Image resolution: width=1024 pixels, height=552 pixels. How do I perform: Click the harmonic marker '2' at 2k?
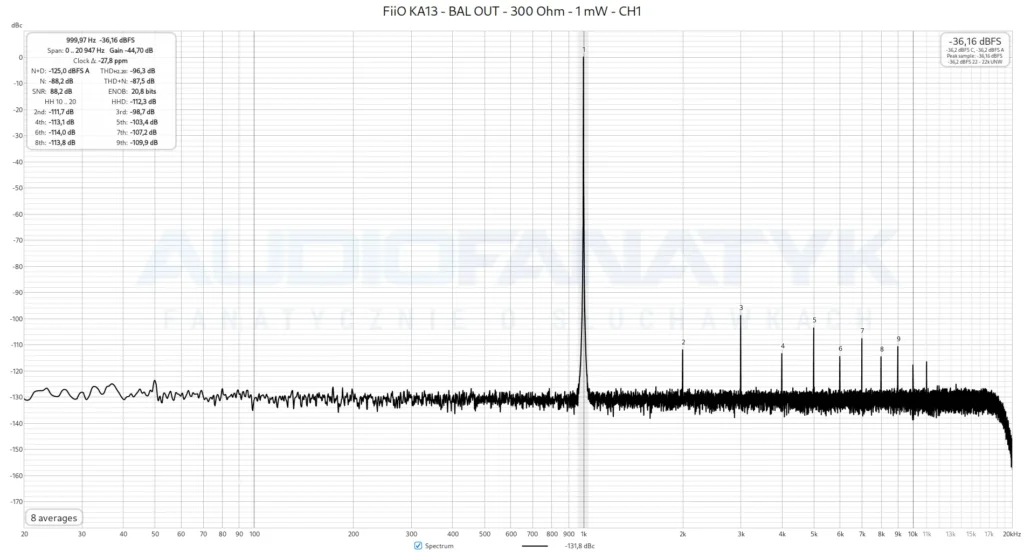pos(683,342)
